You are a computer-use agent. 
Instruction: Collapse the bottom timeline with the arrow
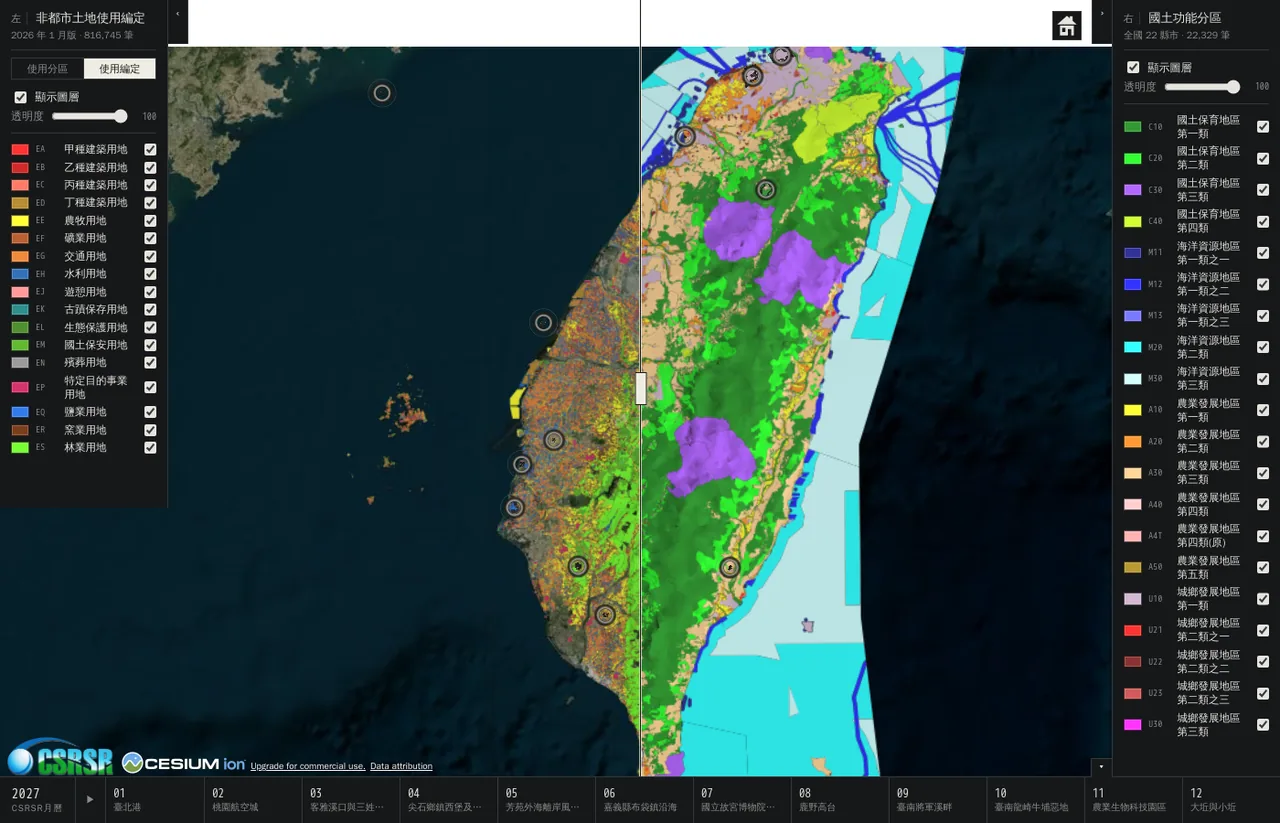click(1101, 767)
